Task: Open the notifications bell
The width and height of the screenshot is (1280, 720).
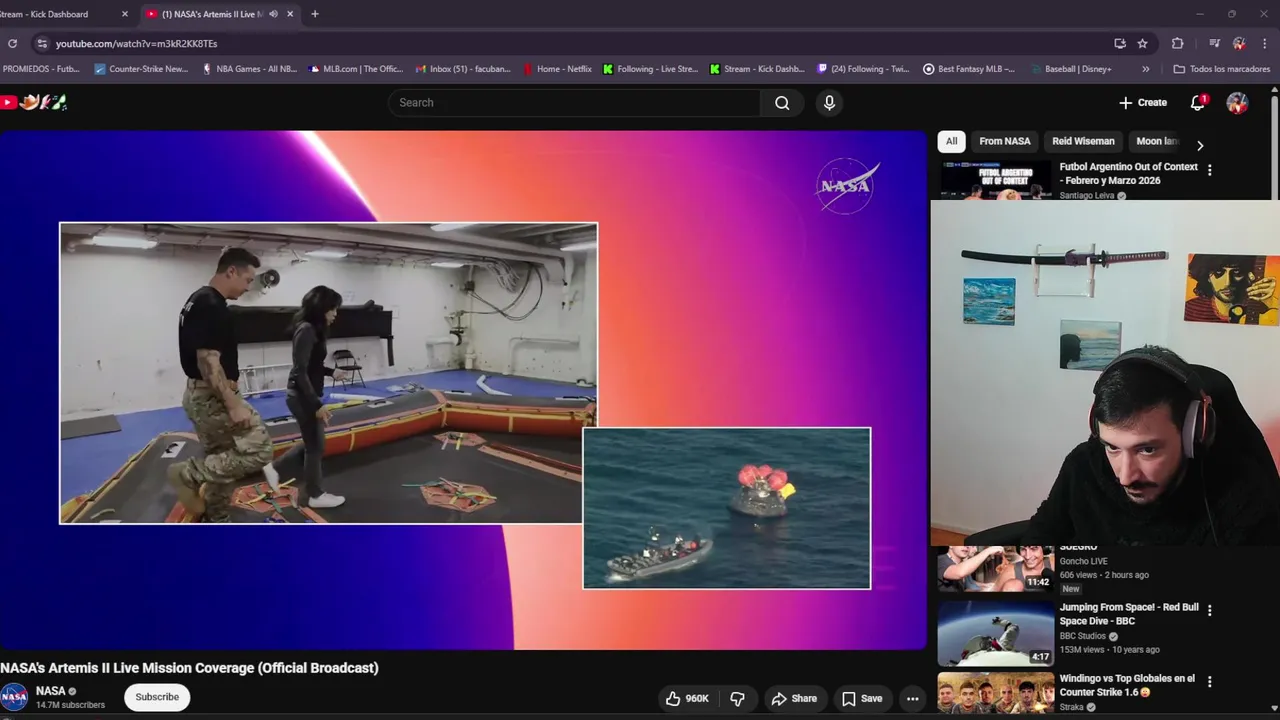Action: coord(1197,103)
